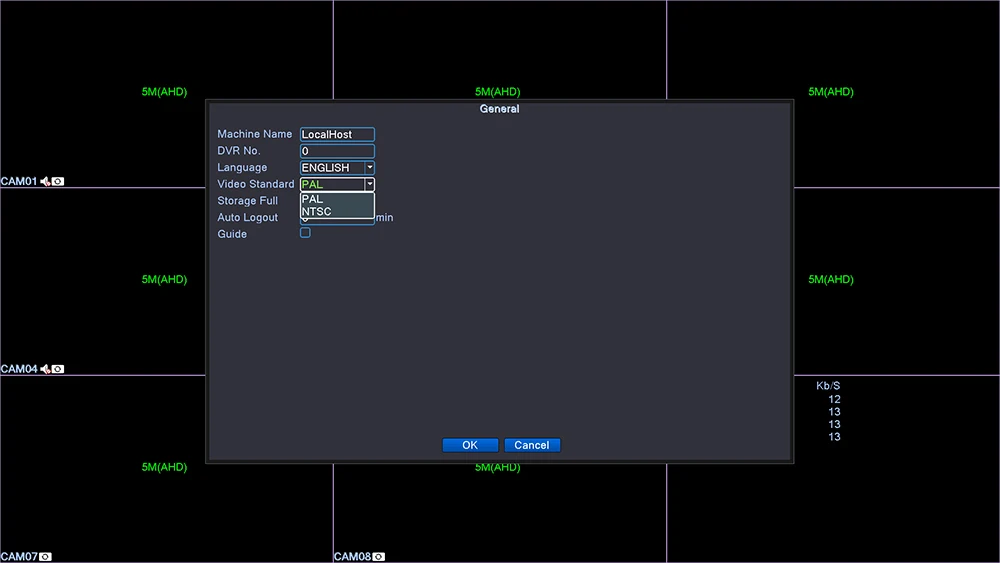Expand the Language dropdown arrow
The width and height of the screenshot is (1000, 563).
click(369, 168)
